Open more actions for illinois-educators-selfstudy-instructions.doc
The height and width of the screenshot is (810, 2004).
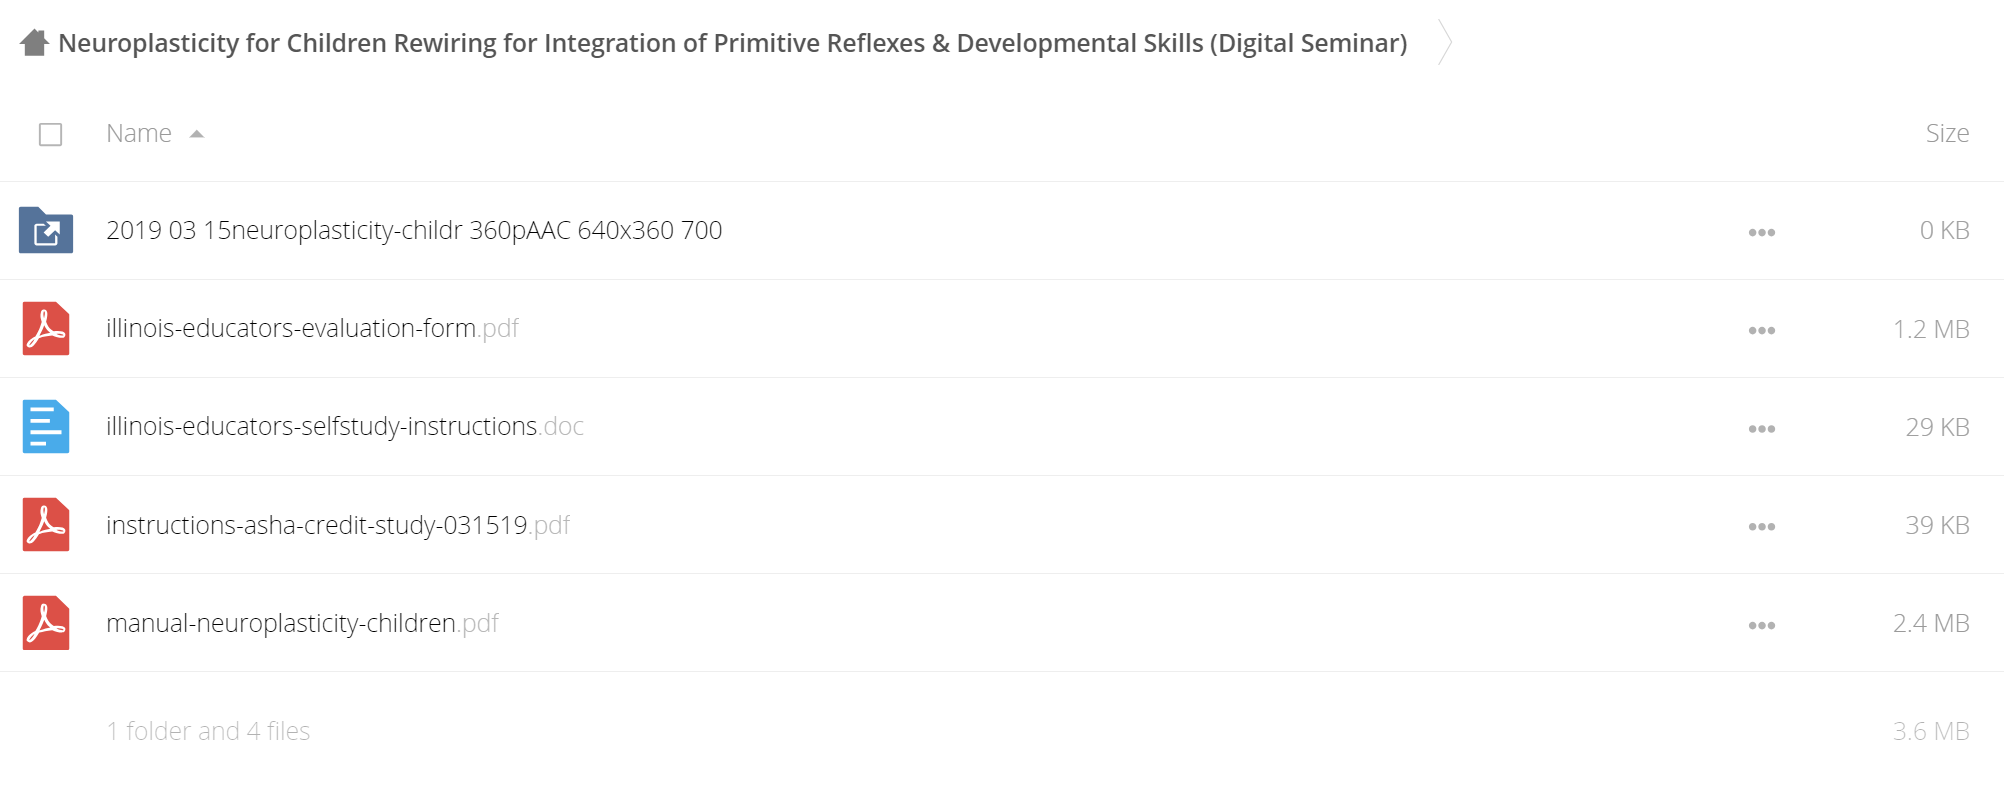pyautogui.click(x=1762, y=428)
